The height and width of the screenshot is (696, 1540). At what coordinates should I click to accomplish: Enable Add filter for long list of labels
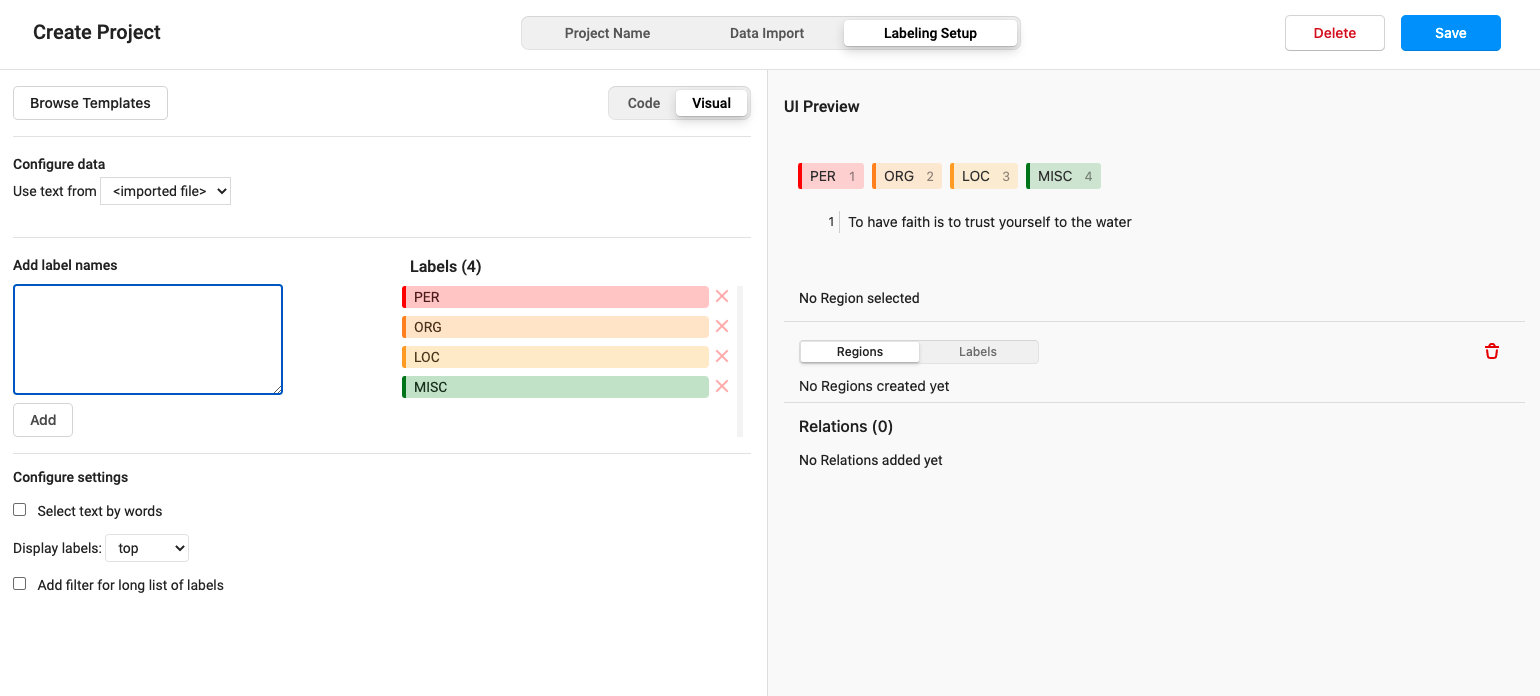(19, 584)
